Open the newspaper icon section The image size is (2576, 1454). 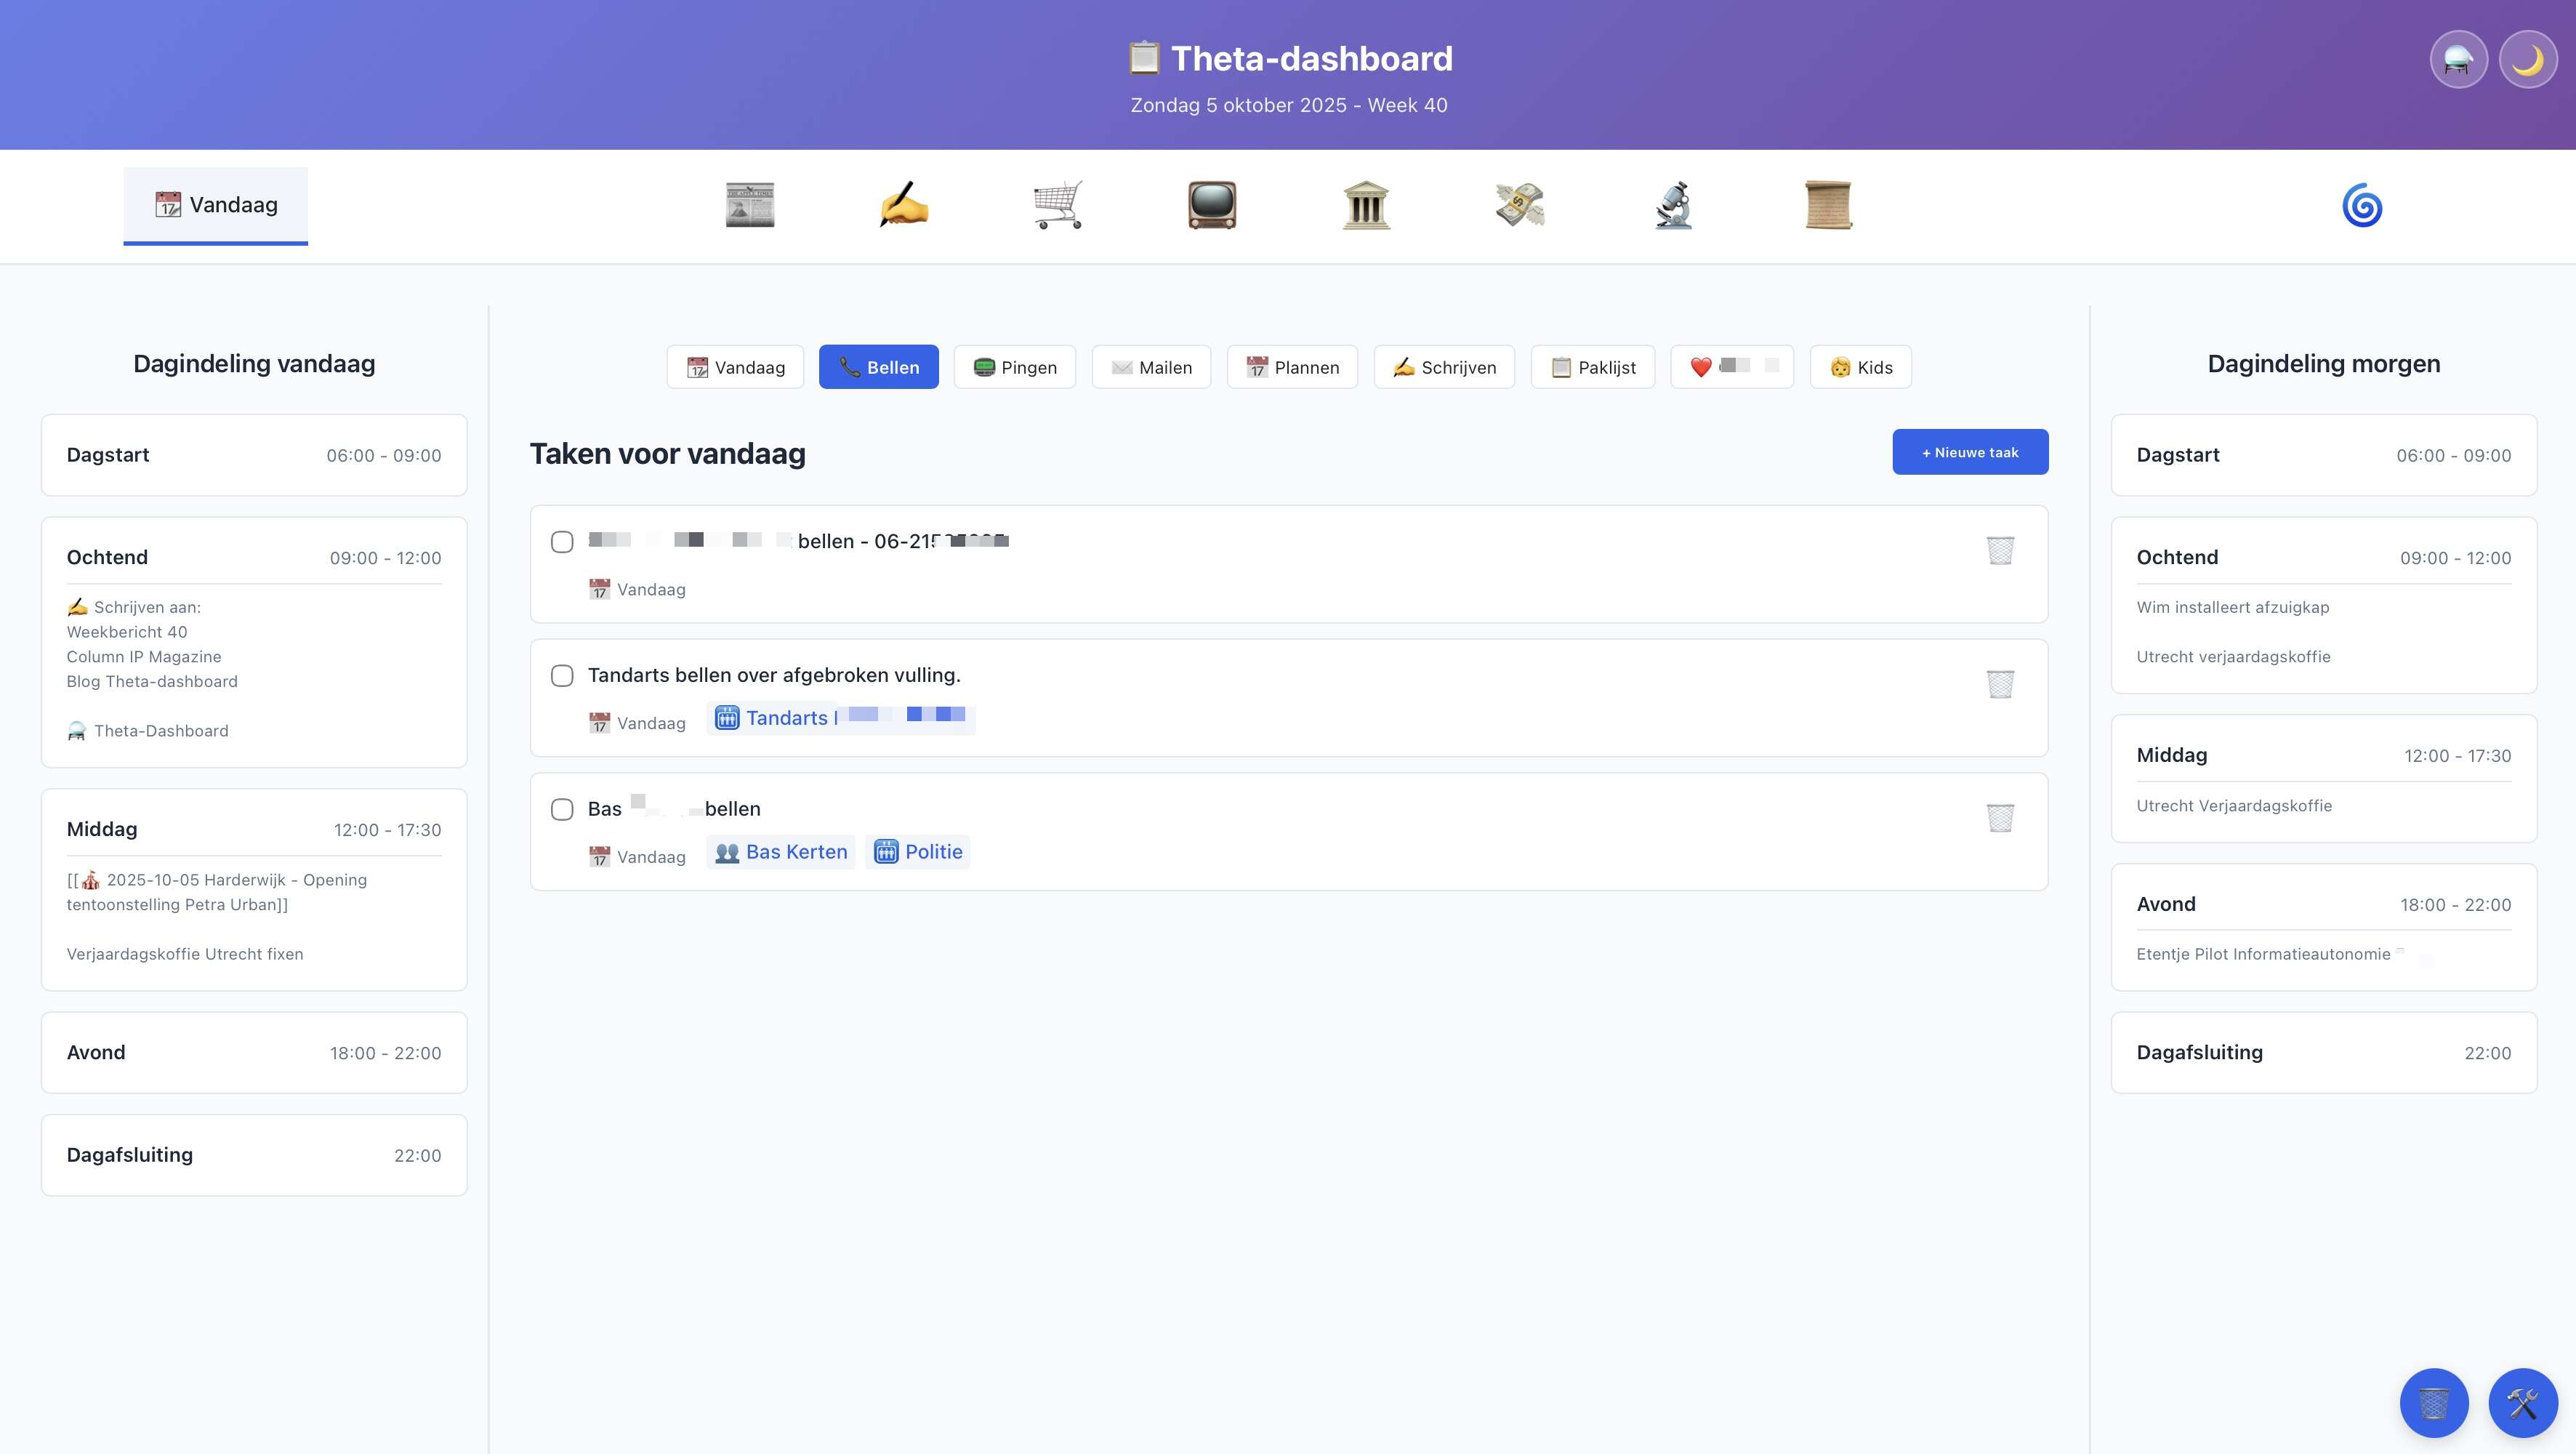pyautogui.click(x=749, y=205)
